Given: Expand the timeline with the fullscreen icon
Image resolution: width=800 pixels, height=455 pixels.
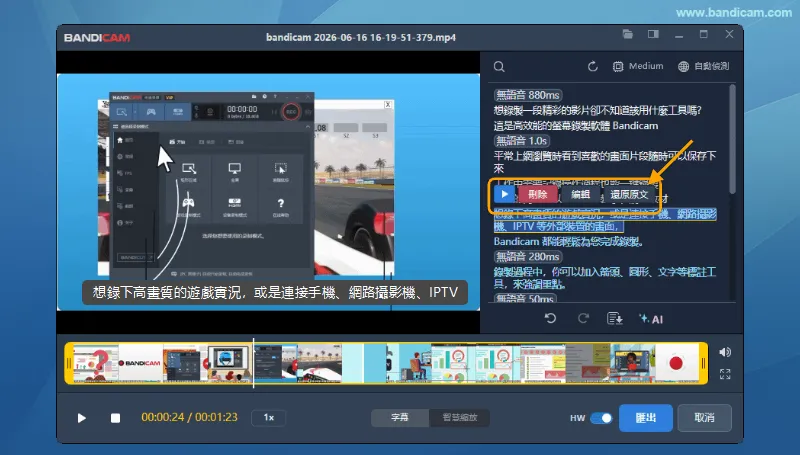Looking at the screenshot, I should (724, 374).
